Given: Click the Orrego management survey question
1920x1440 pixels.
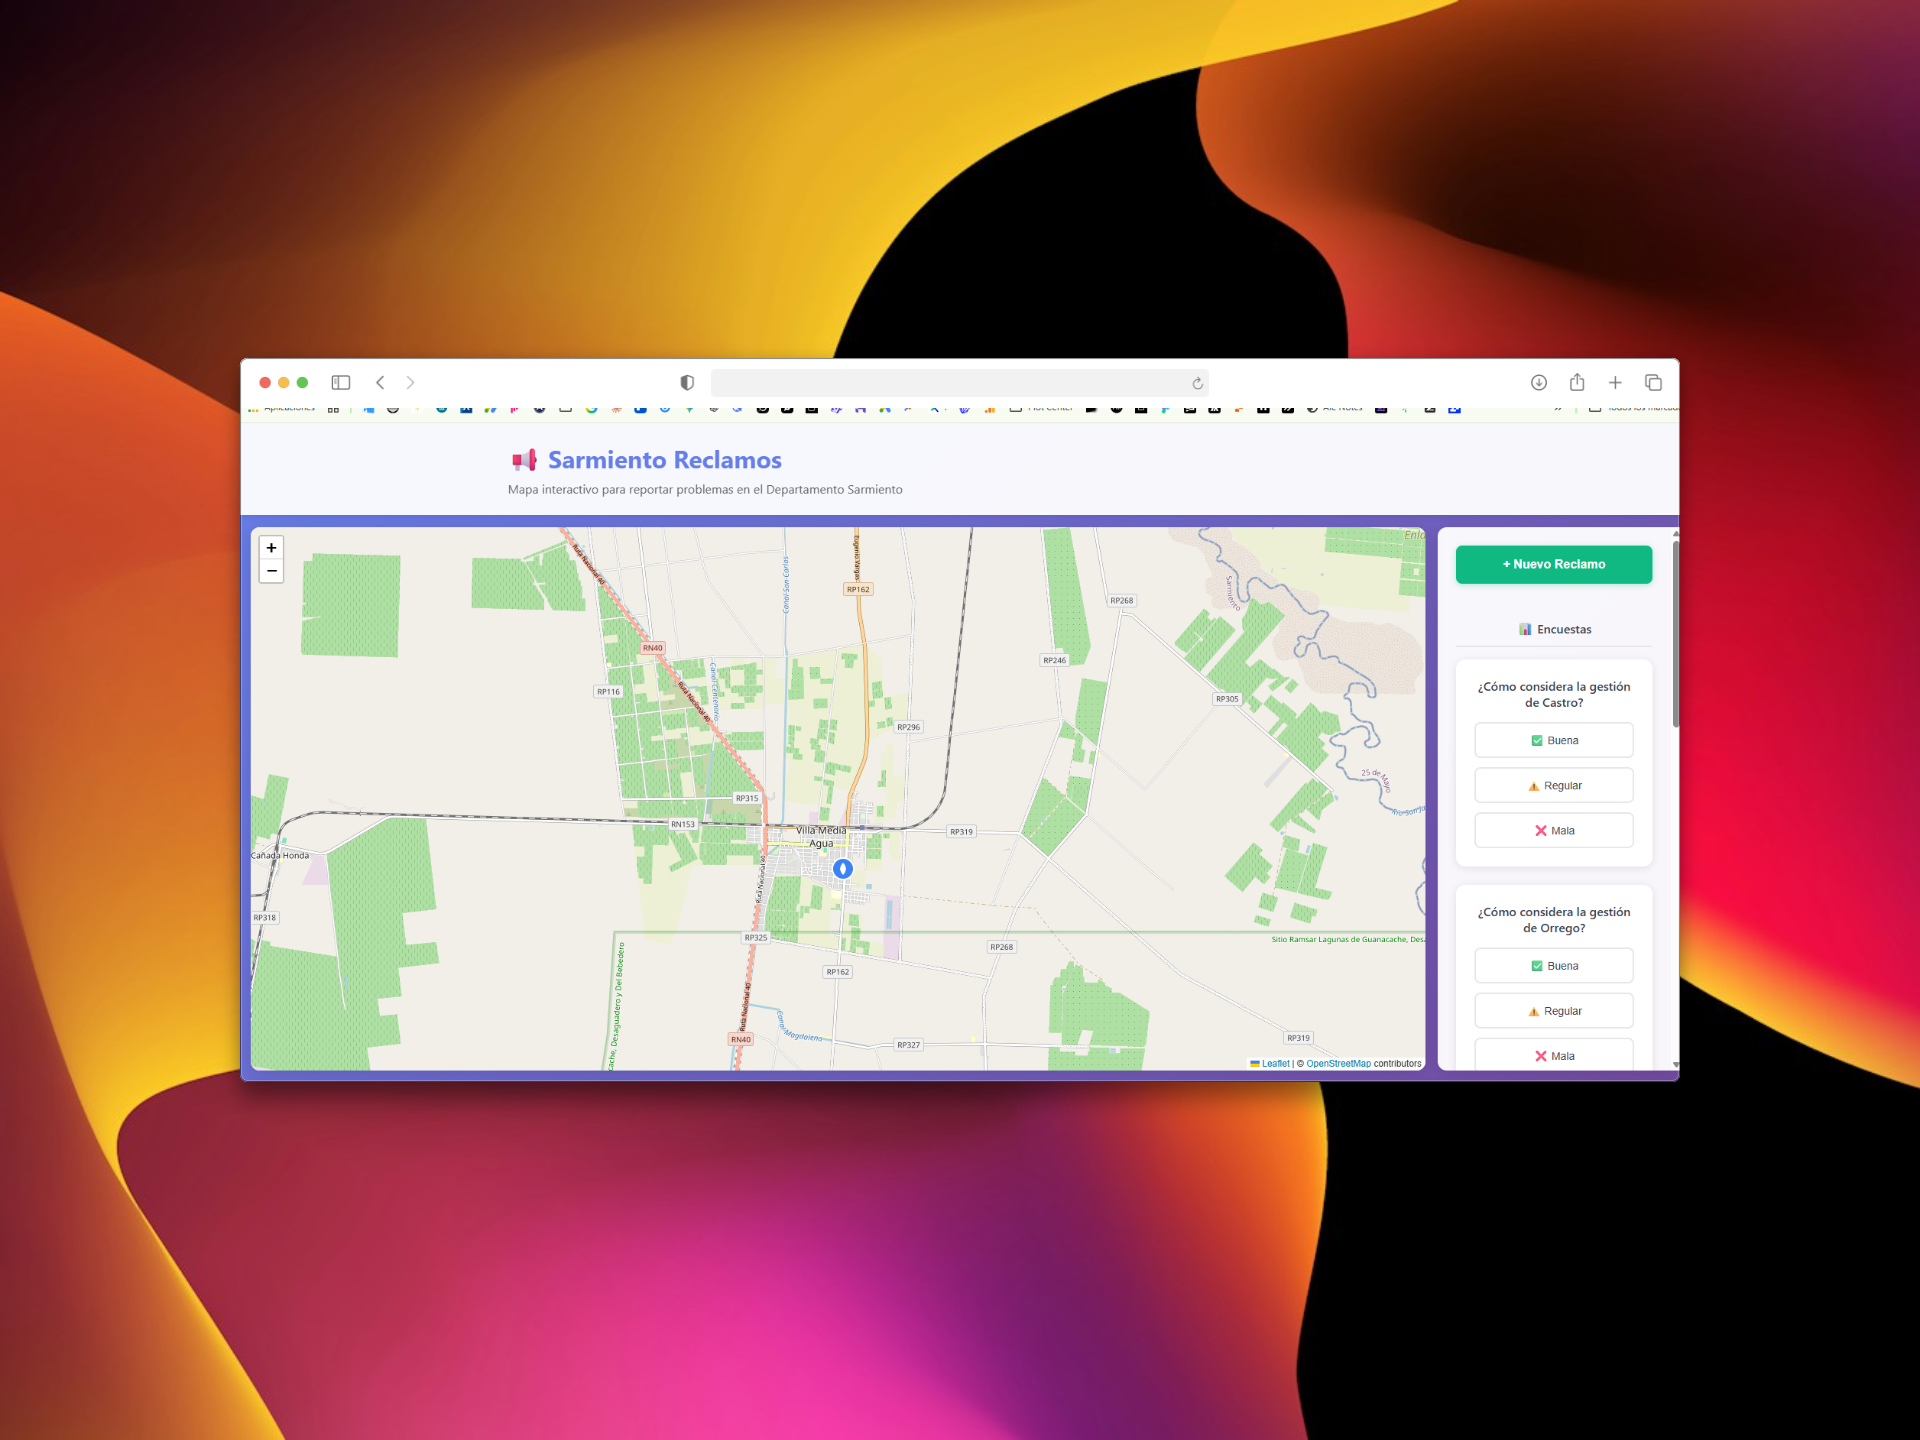Looking at the screenshot, I should pos(1554,920).
